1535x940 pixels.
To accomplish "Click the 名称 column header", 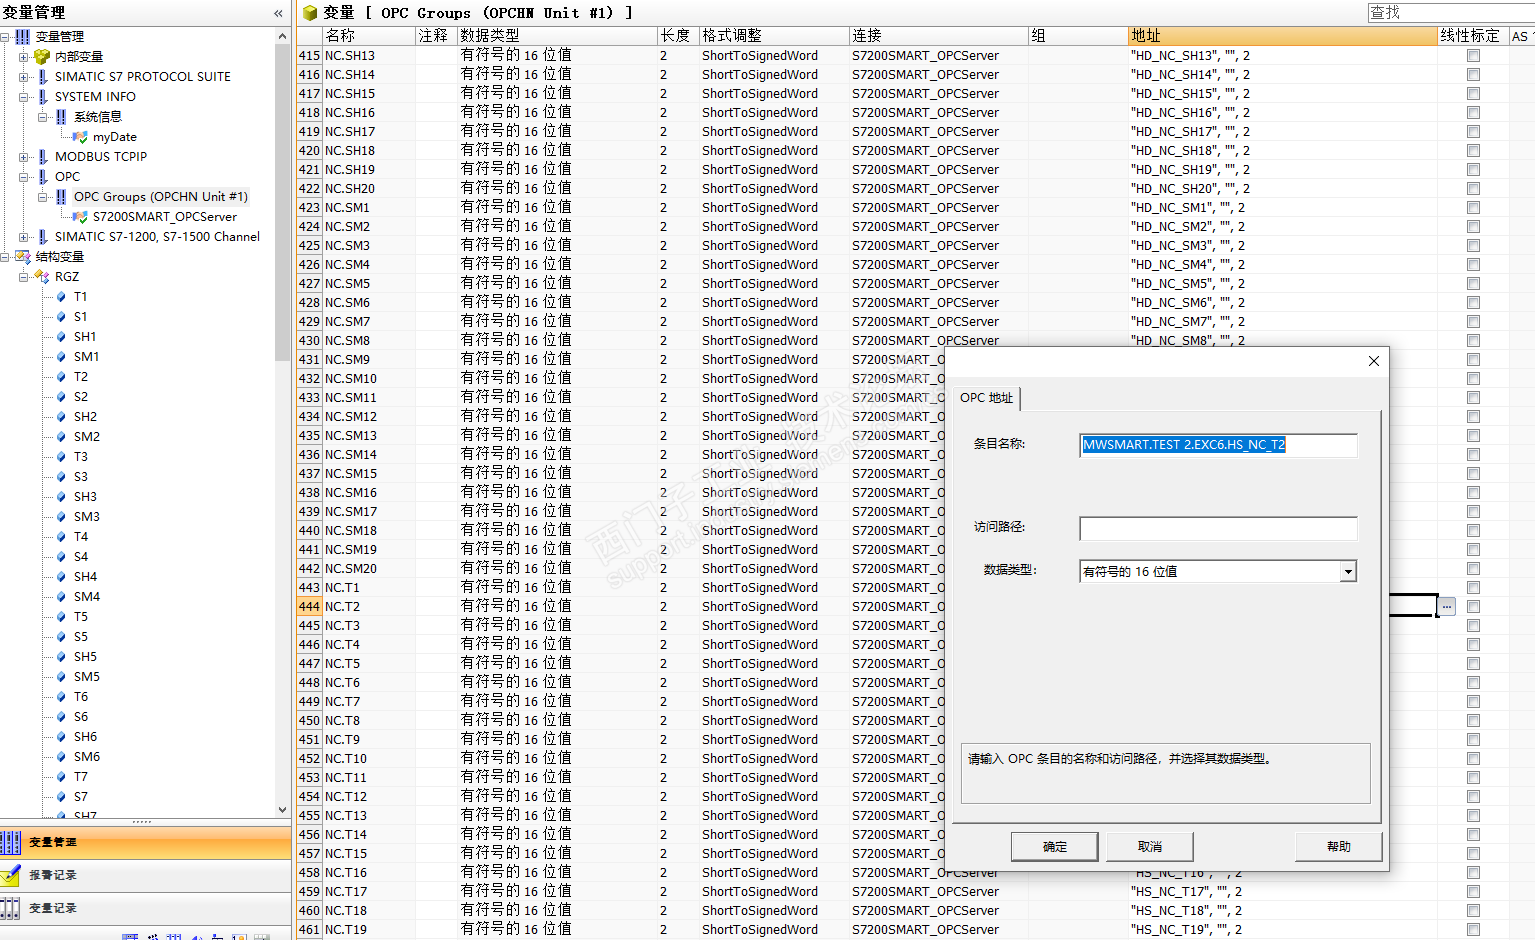I will [x=369, y=36].
